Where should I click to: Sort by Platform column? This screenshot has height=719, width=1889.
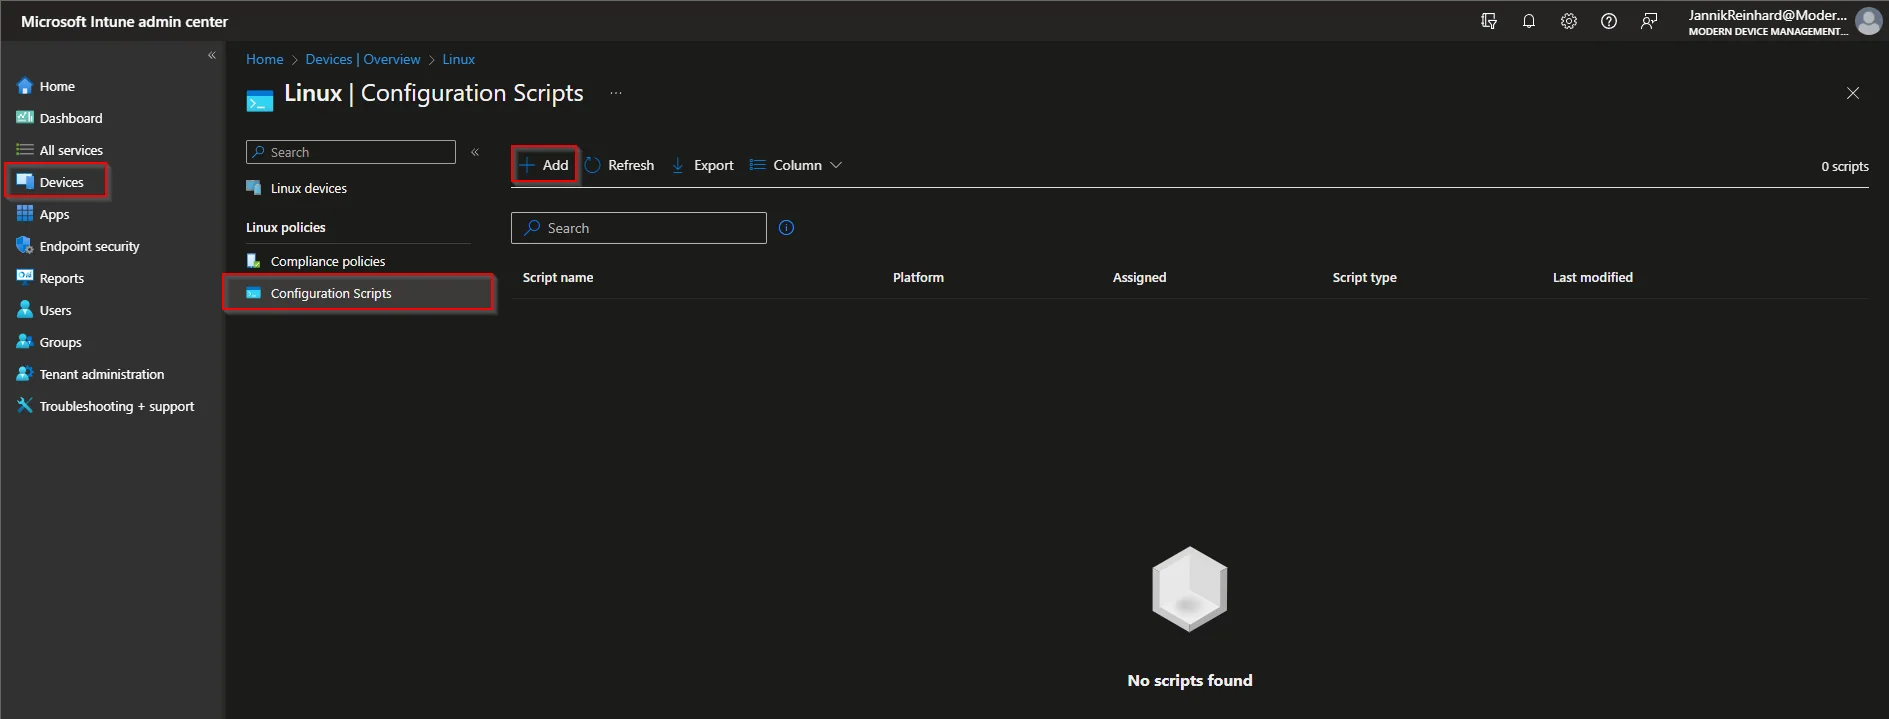click(918, 277)
